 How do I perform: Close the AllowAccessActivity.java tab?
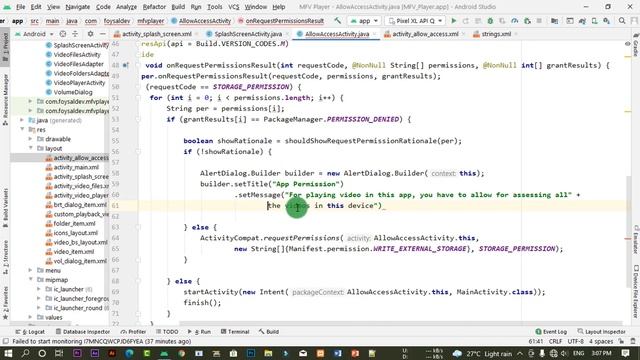pos(374,34)
